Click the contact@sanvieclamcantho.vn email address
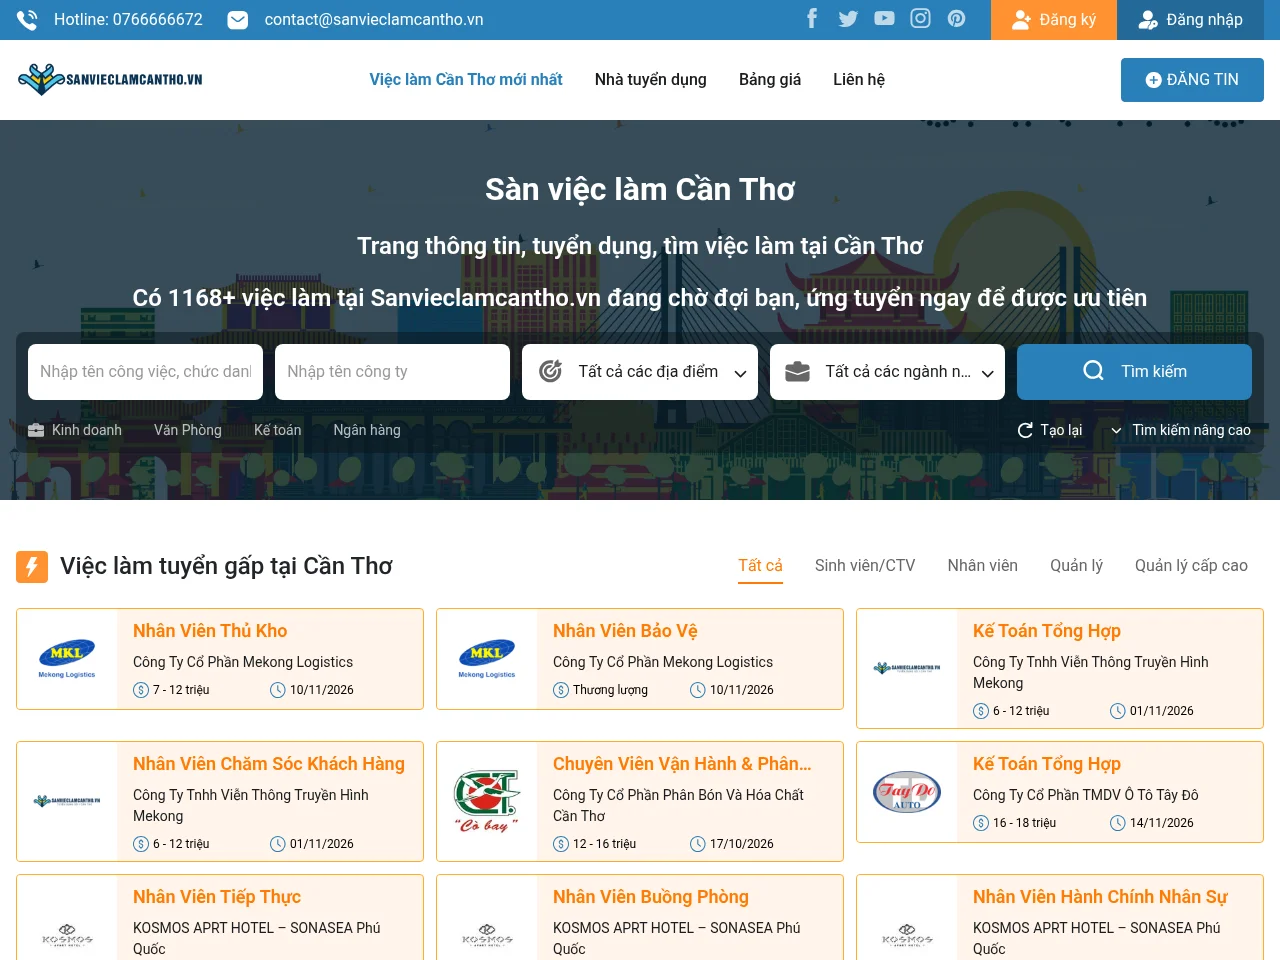Image resolution: width=1280 pixels, height=960 pixels. (x=374, y=20)
